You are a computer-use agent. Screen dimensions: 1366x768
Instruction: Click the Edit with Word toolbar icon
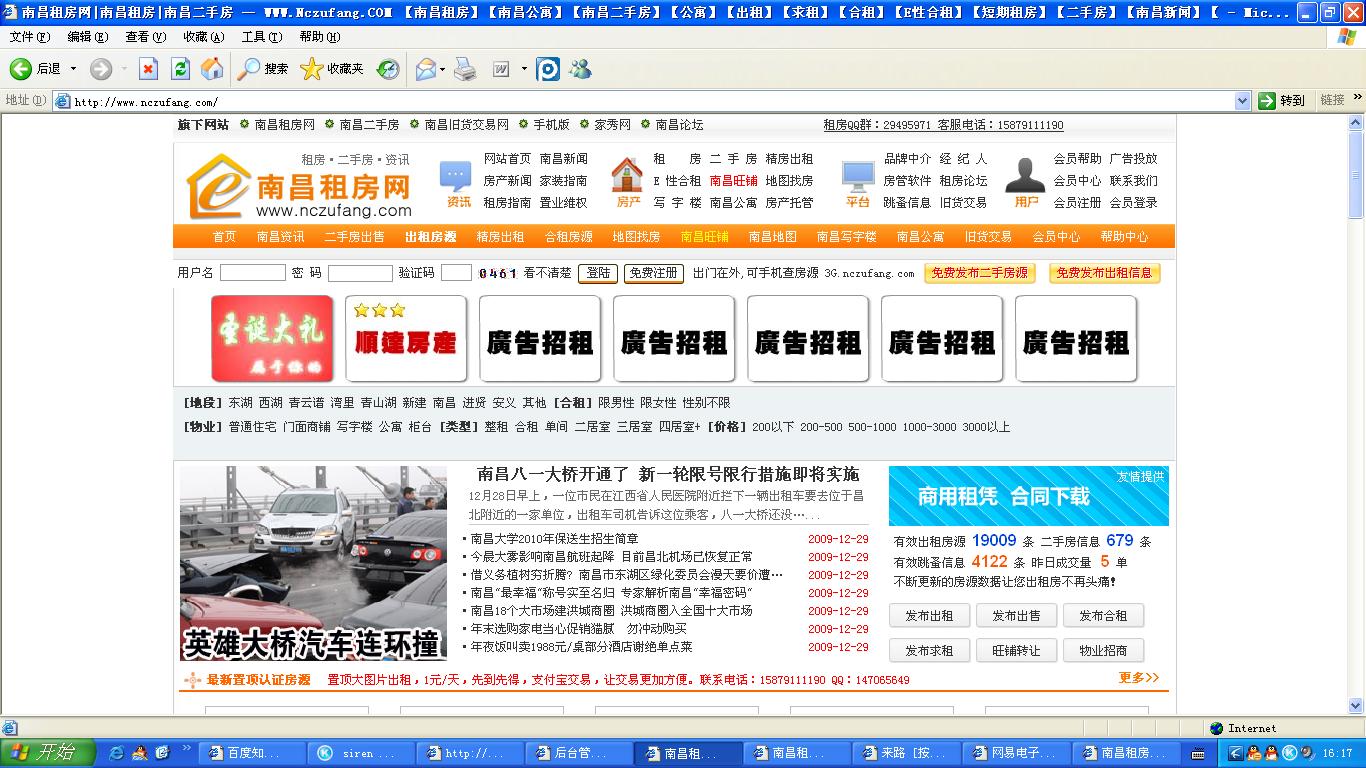click(x=501, y=69)
